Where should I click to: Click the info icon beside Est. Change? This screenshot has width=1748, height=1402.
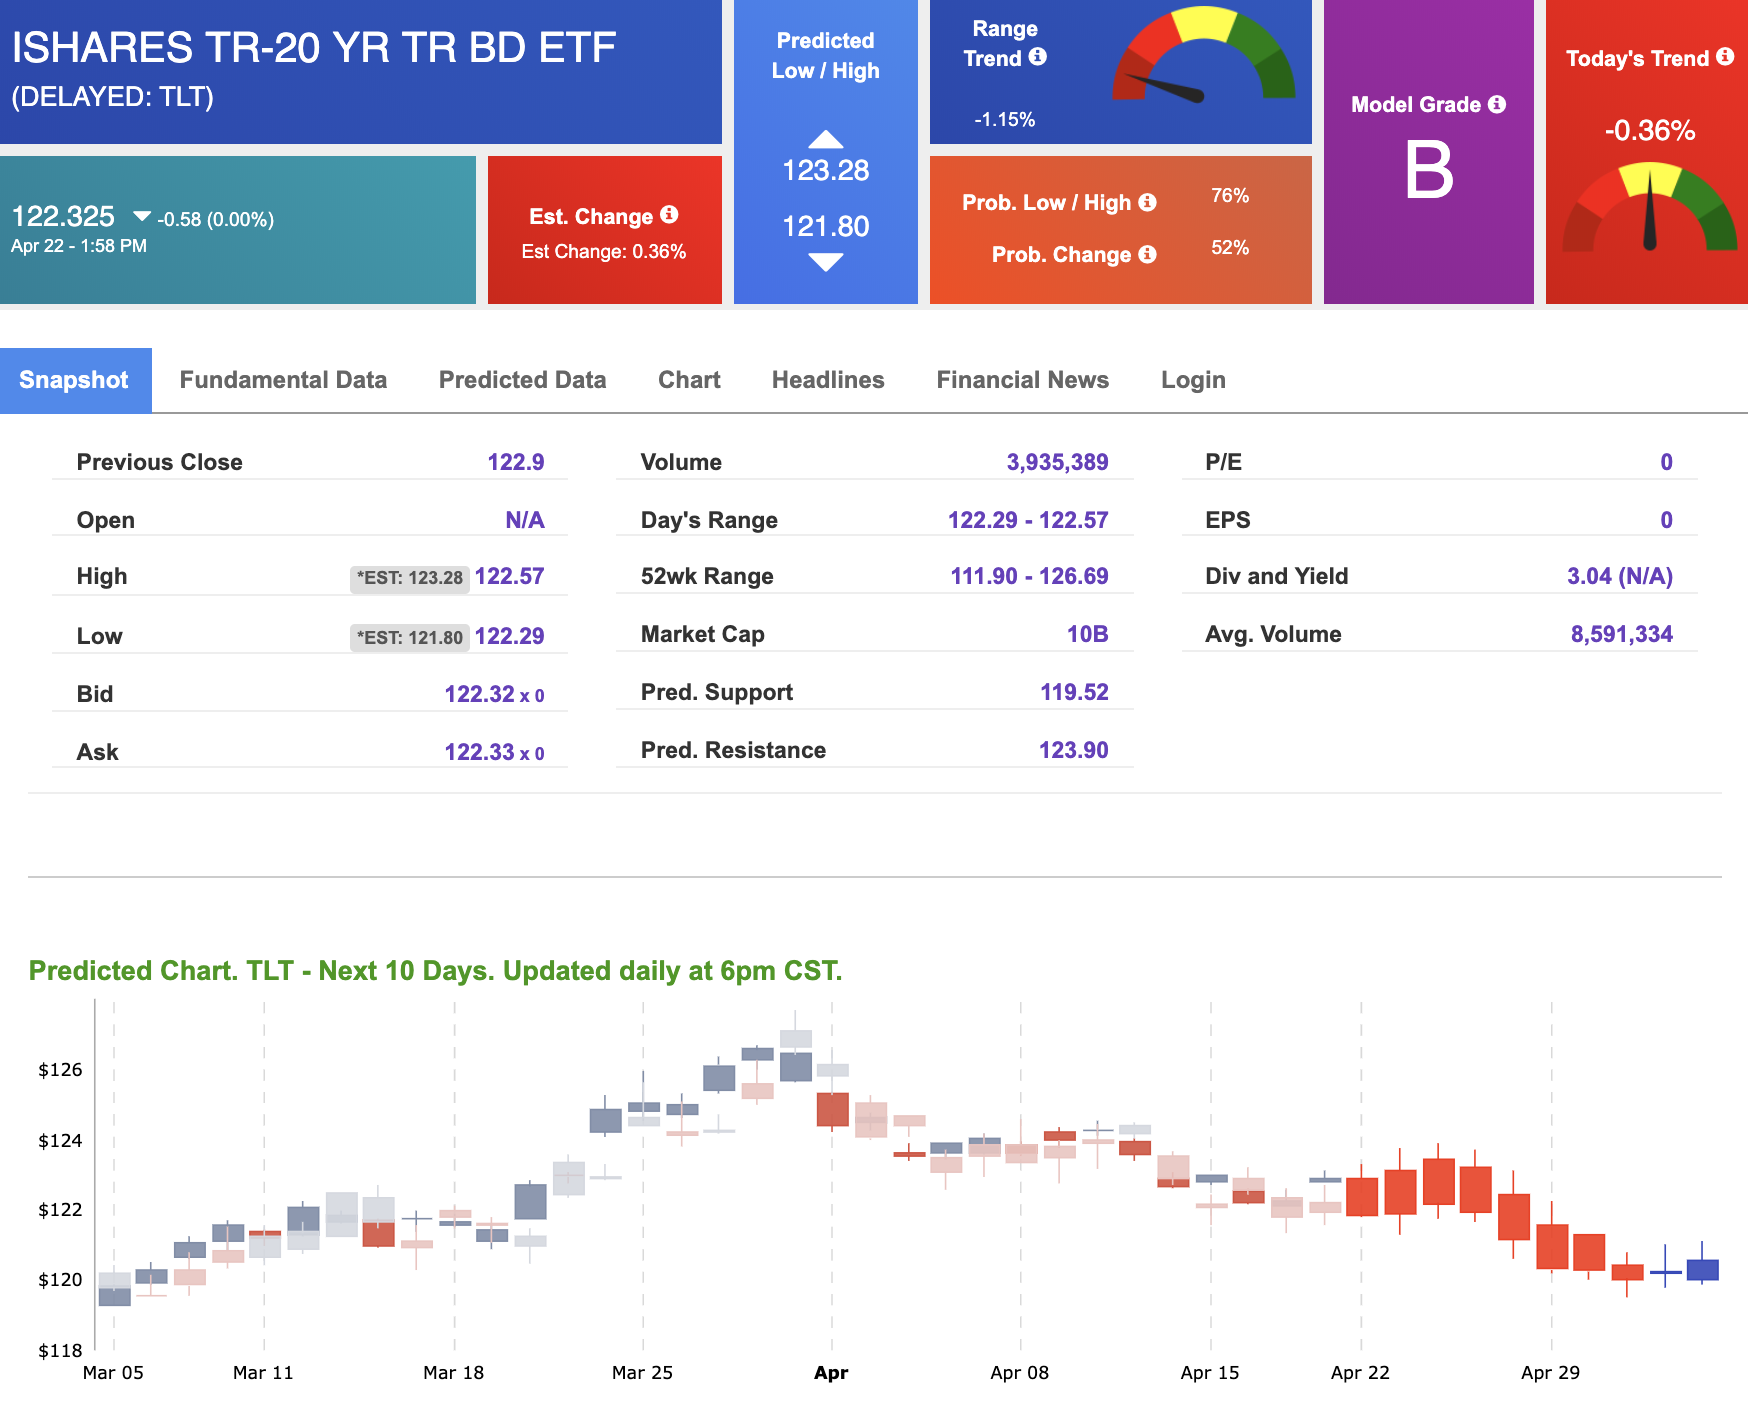pos(669,215)
